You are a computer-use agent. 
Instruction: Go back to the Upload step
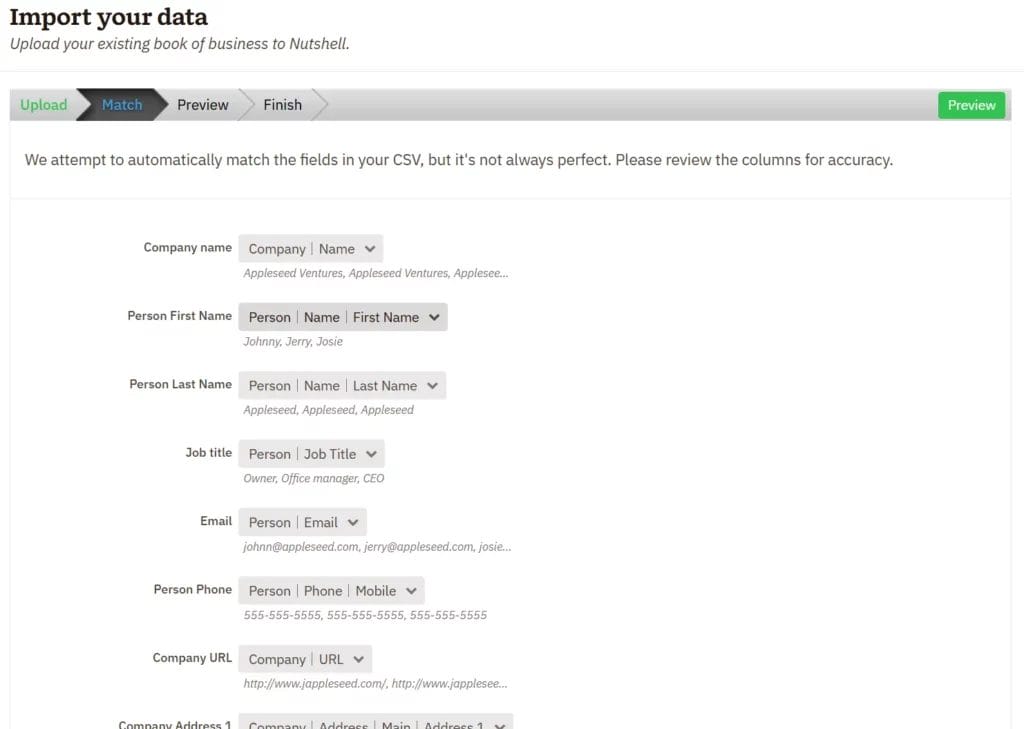tap(44, 105)
